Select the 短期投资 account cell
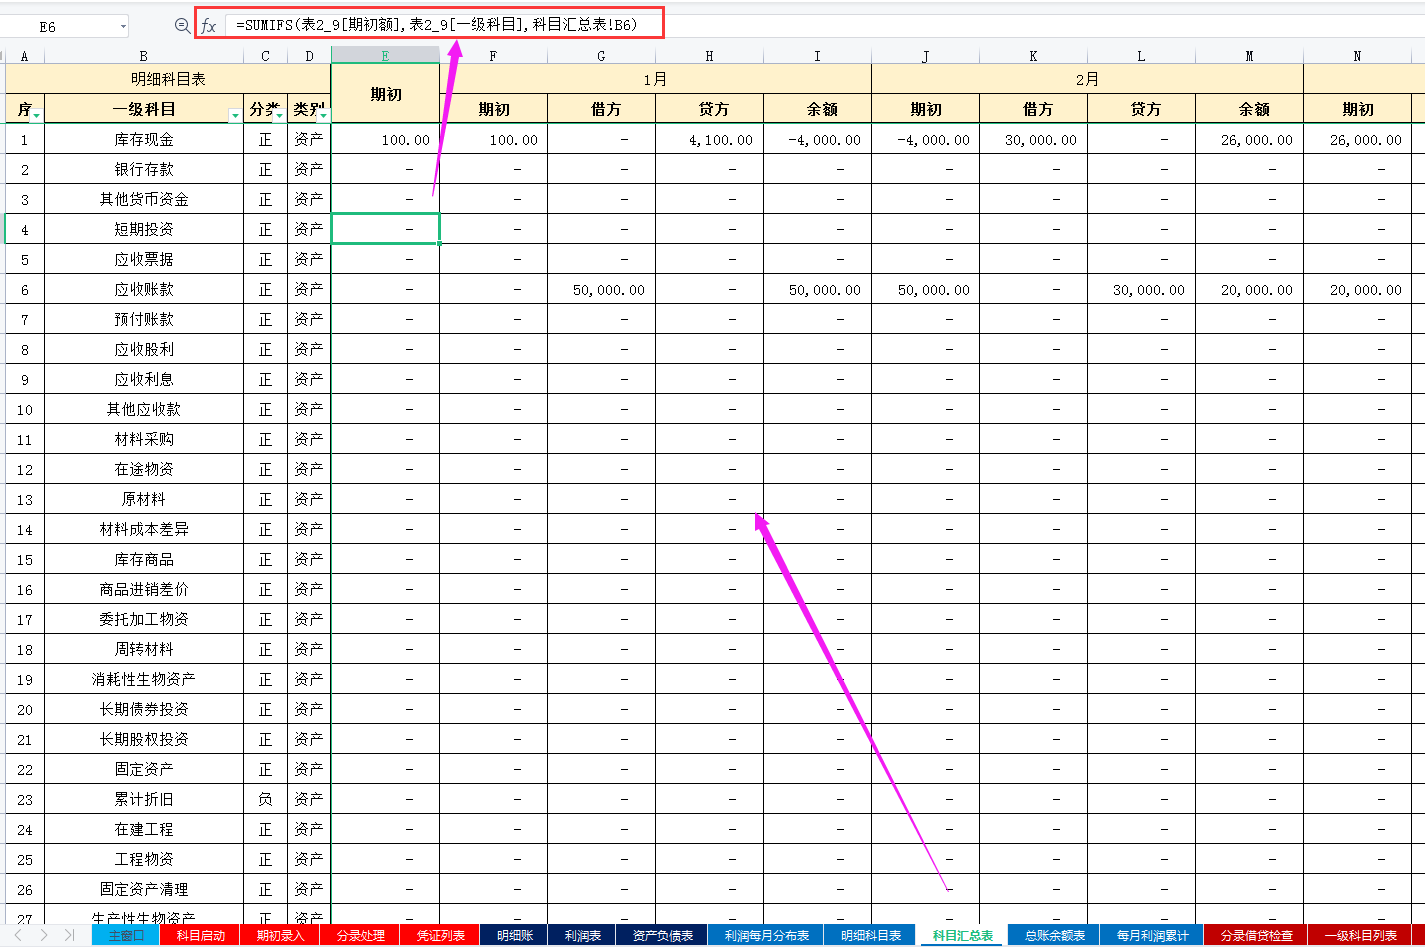The width and height of the screenshot is (1425, 947). coord(144,229)
